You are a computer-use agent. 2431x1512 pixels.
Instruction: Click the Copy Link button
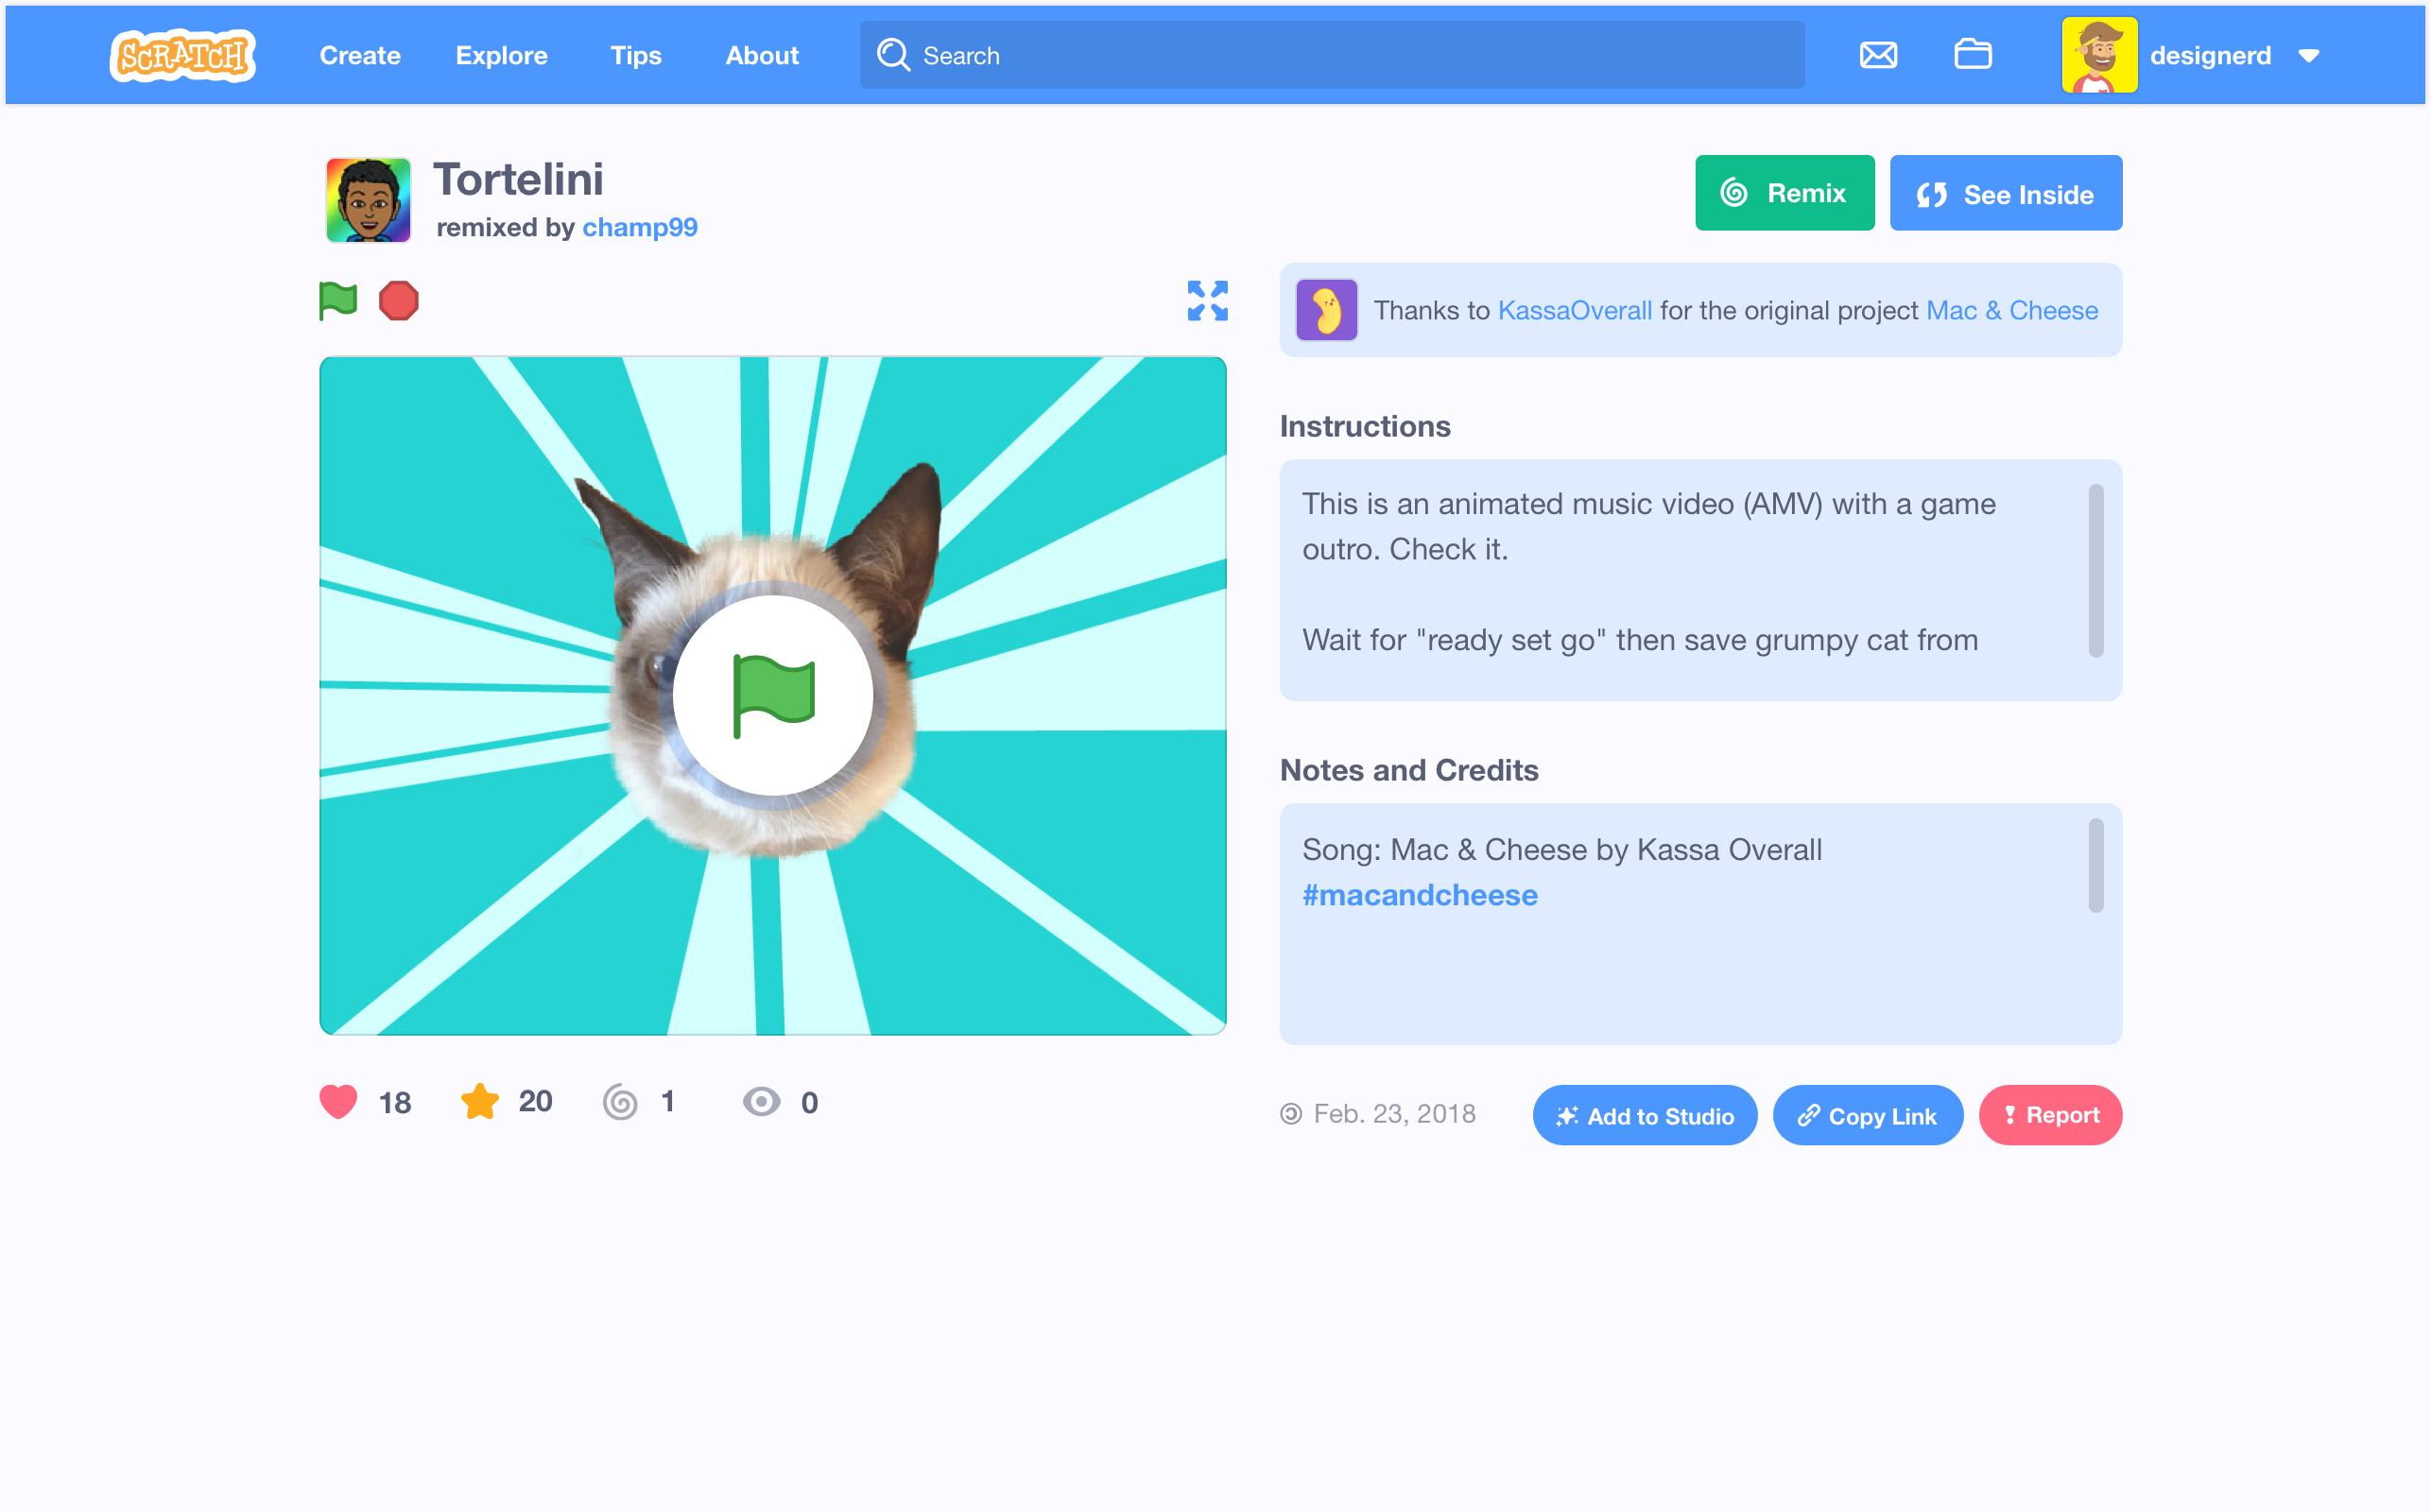click(x=1867, y=1116)
